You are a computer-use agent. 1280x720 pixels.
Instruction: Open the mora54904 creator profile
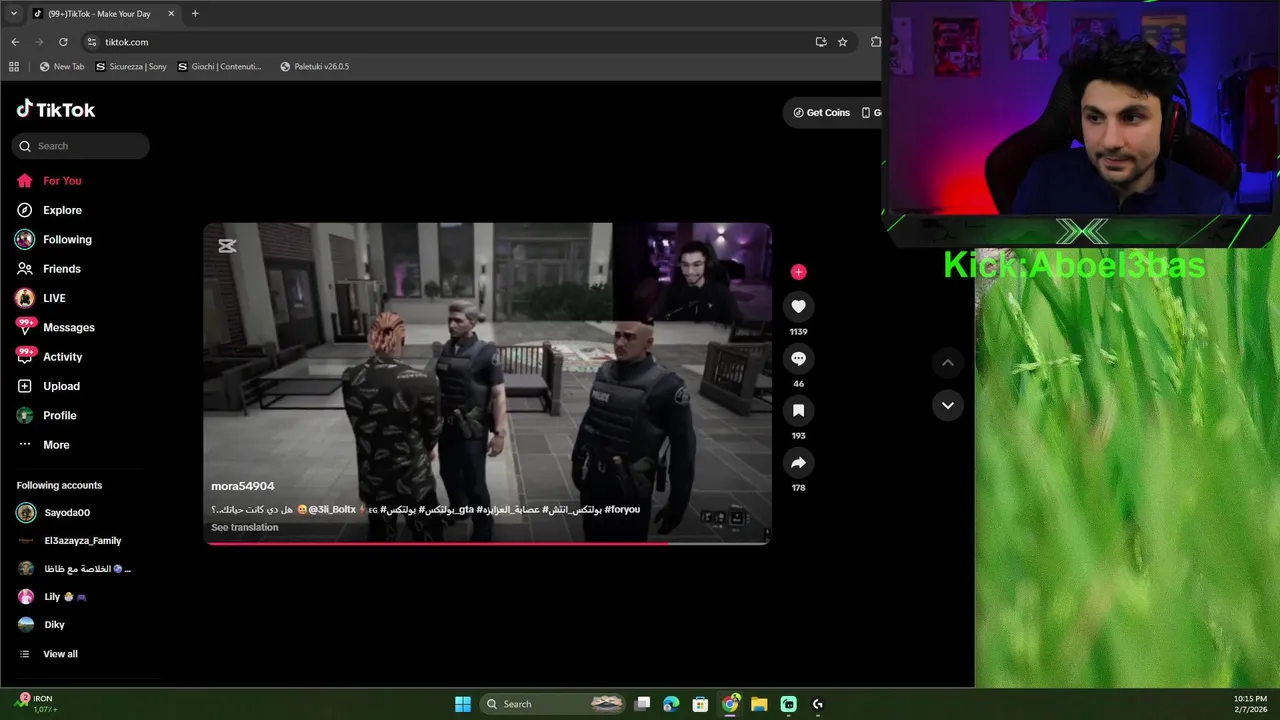[242, 486]
